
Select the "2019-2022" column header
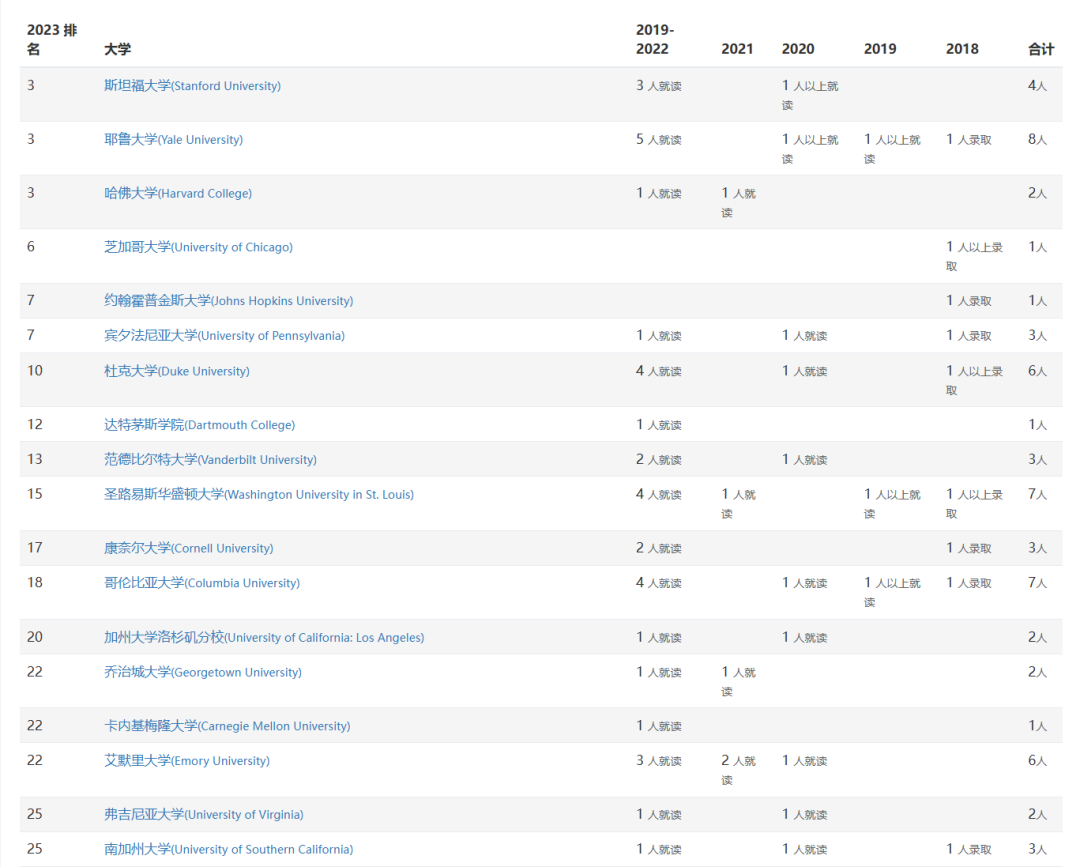tap(655, 39)
